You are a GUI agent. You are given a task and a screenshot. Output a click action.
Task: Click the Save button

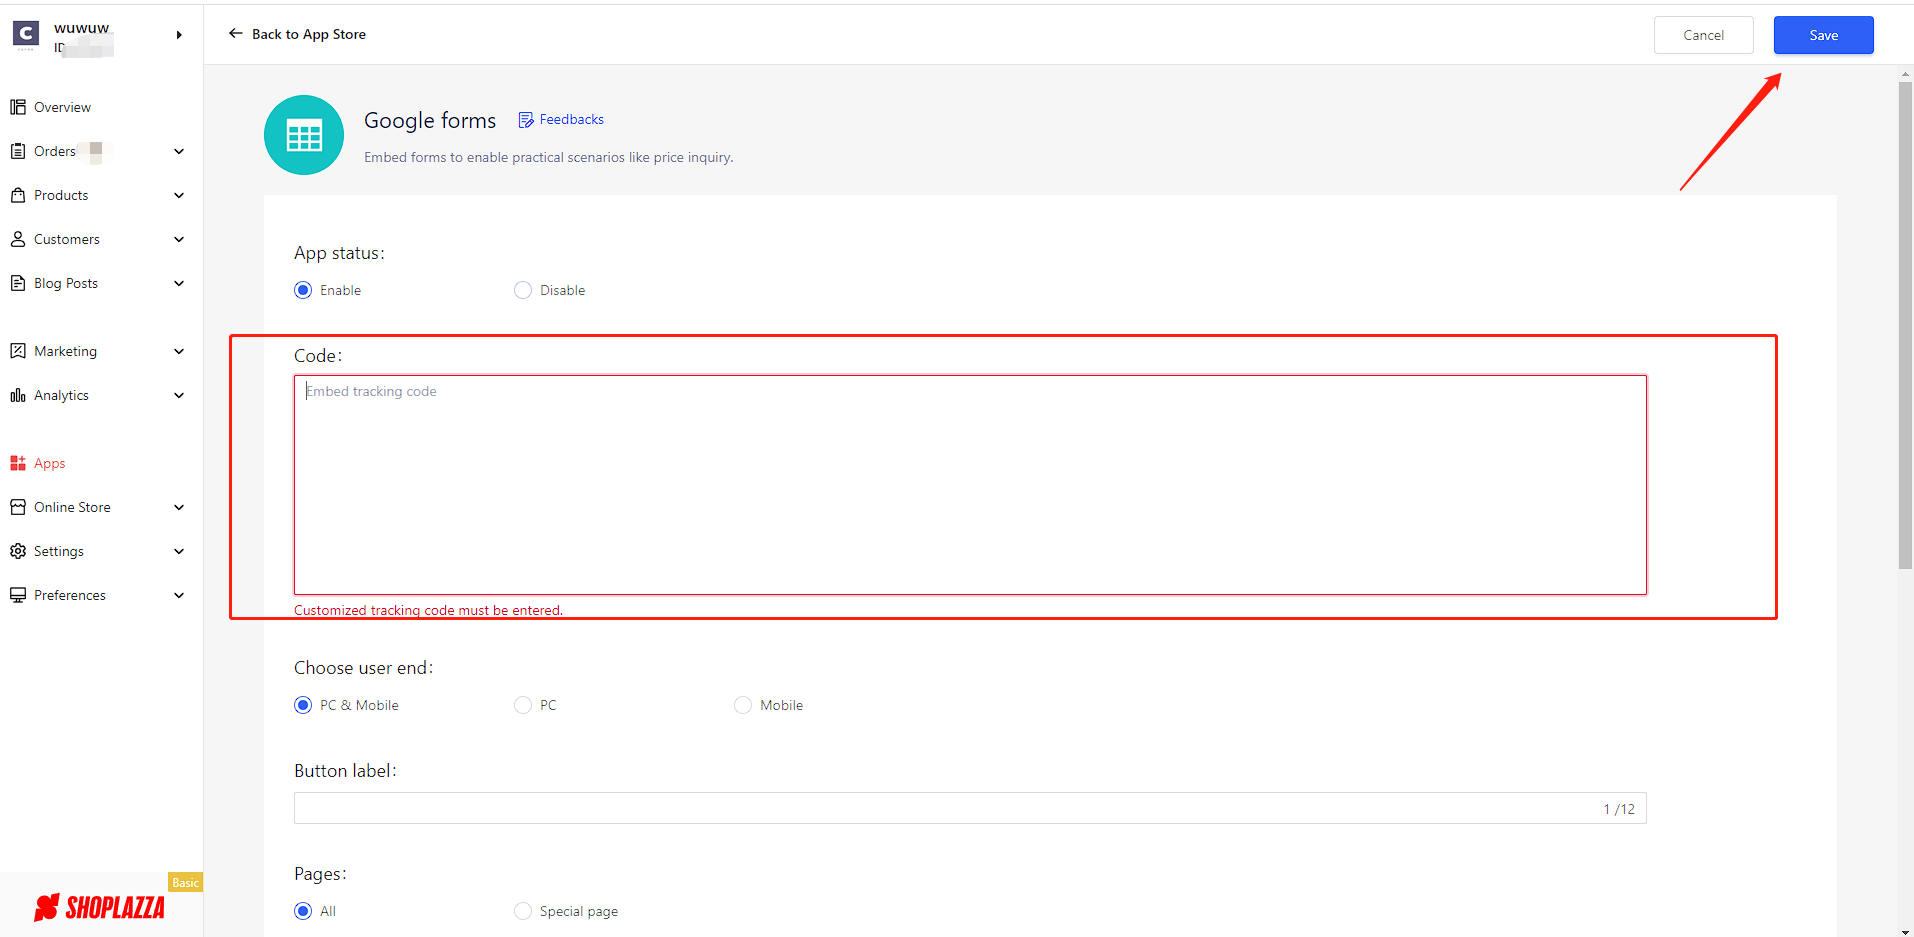tap(1823, 35)
